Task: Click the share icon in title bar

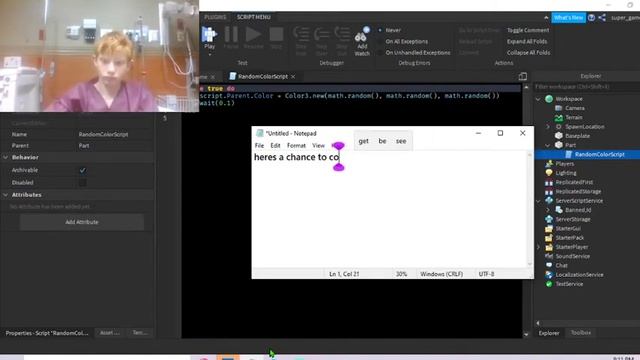Action: [602, 18]
